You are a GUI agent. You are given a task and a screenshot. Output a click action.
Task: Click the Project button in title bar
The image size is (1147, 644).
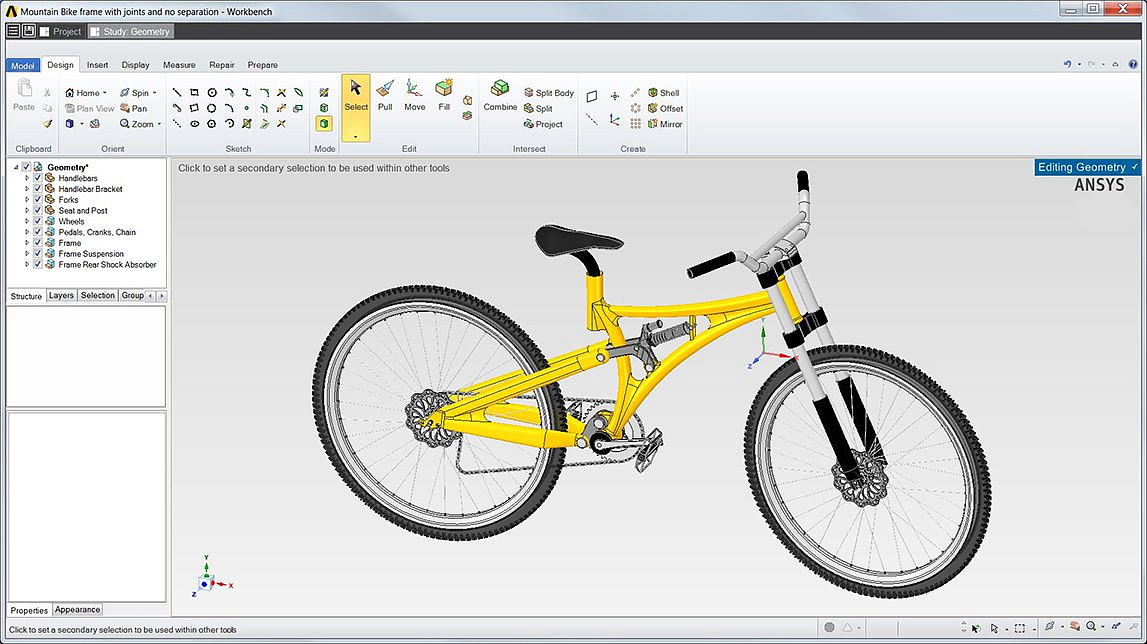pyautogui.click(x=61, y=31)
